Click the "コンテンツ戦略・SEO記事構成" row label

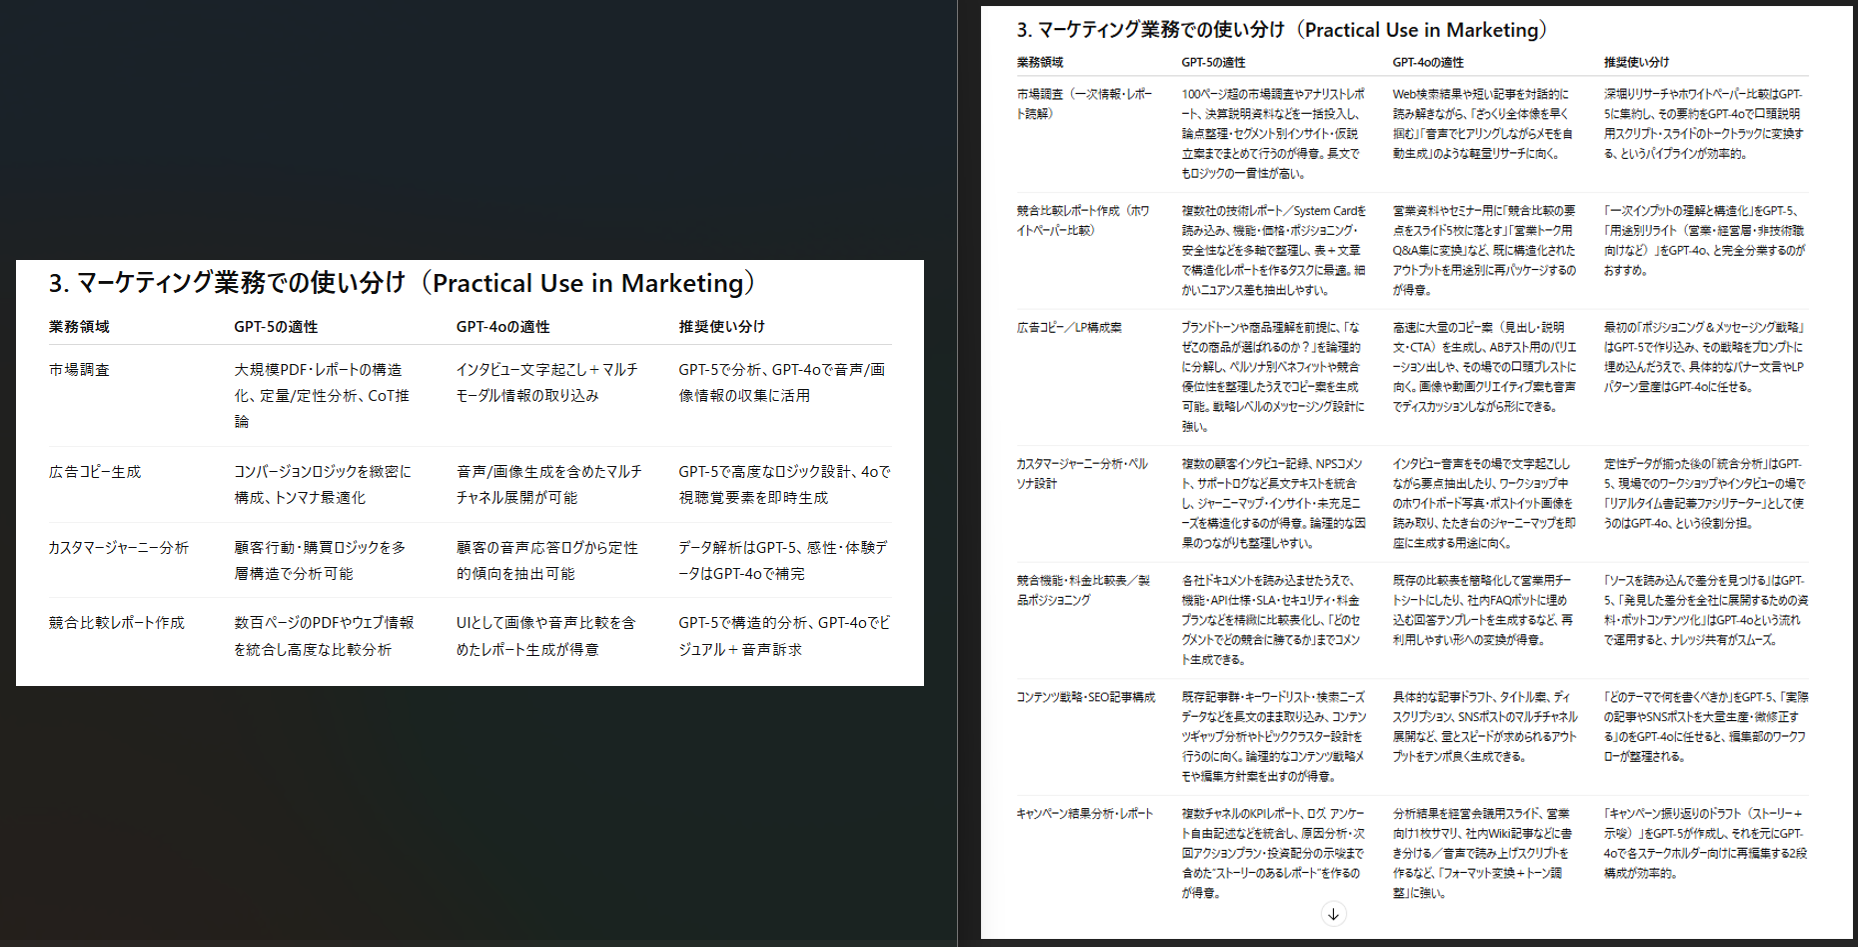[1086, 697]
